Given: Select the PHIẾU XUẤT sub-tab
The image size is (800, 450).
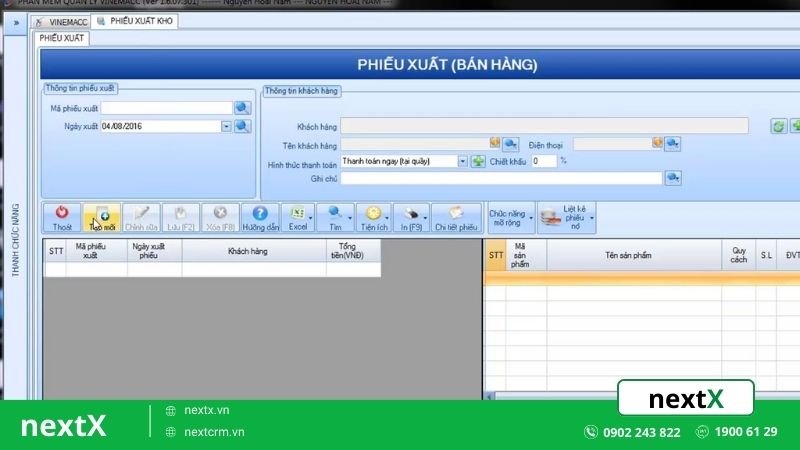Looking at the screenshot, I should (x=62, y=38).
